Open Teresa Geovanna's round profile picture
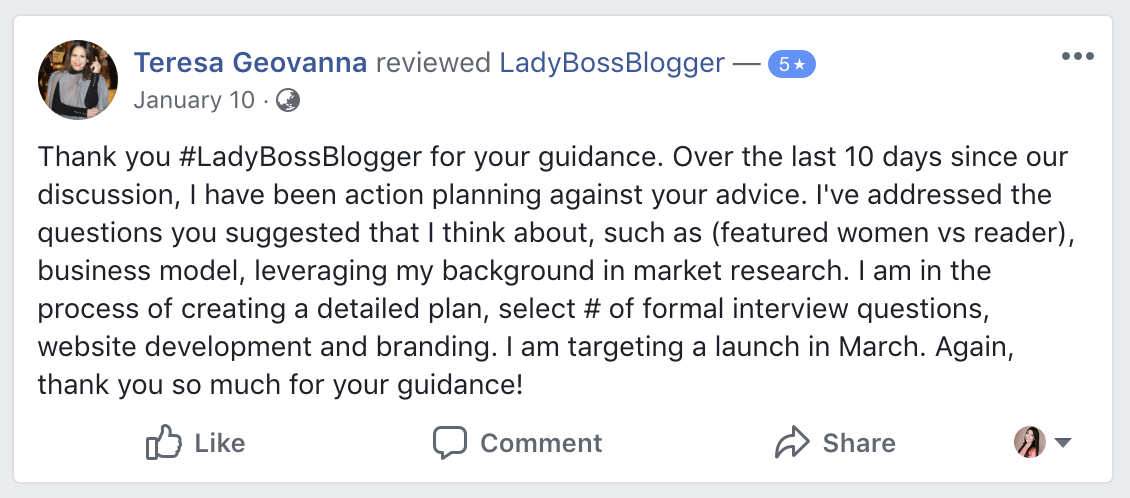1130x498 pixels. coord(78,79)
